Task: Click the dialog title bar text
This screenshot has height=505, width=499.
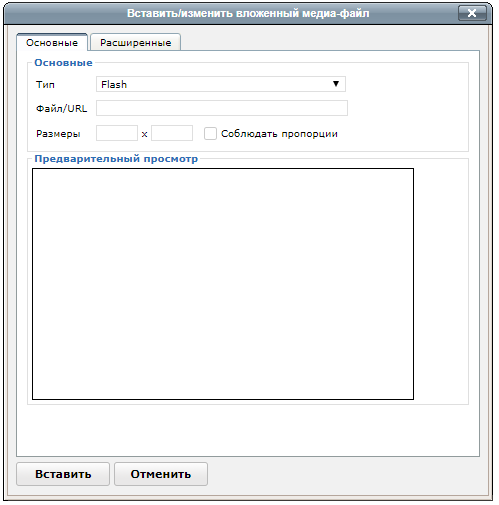Action: [248, 13]
